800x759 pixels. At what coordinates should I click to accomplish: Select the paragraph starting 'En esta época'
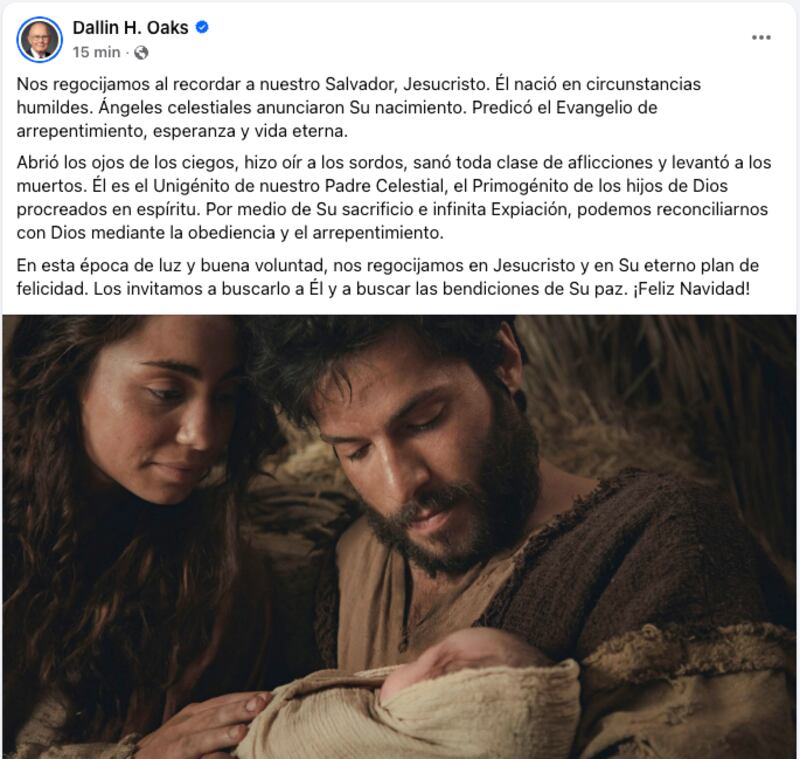click(x=388, y=277)
